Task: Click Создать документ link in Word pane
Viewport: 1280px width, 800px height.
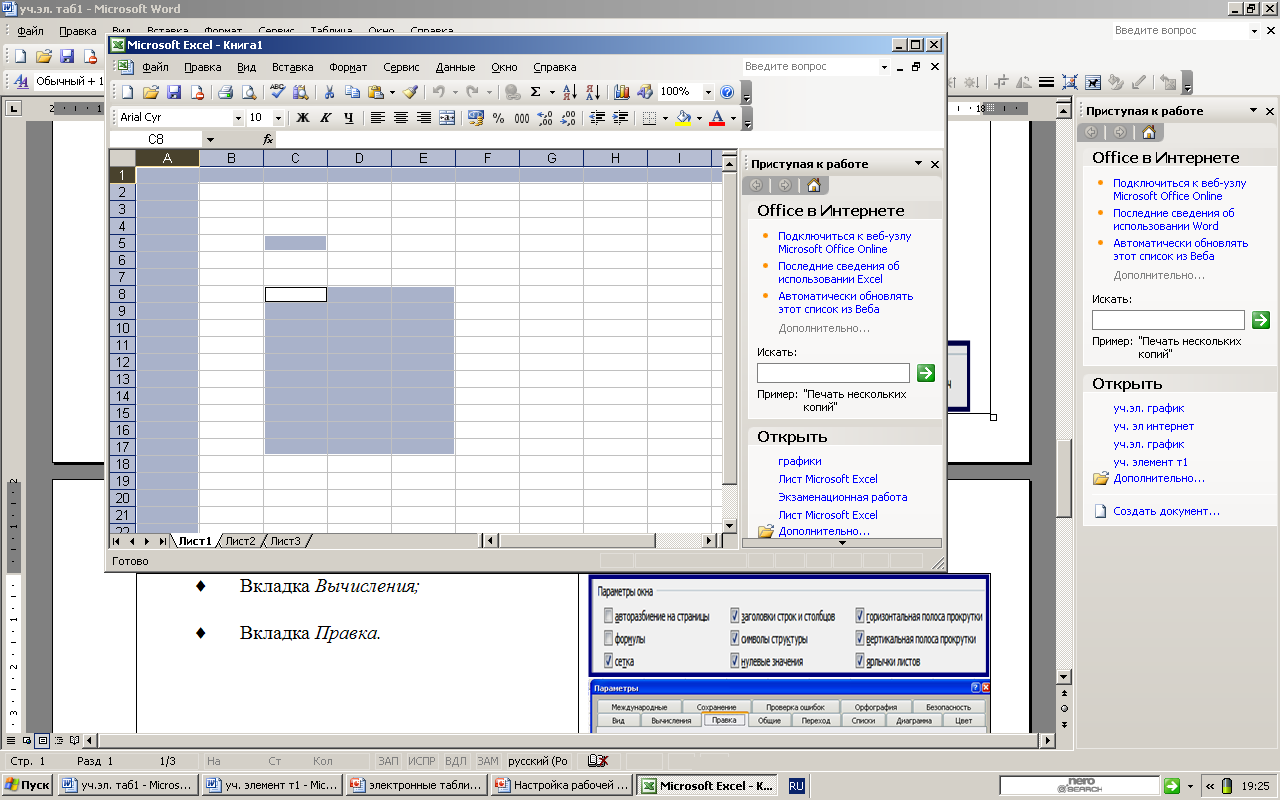Action: [x=1166, y=511]
